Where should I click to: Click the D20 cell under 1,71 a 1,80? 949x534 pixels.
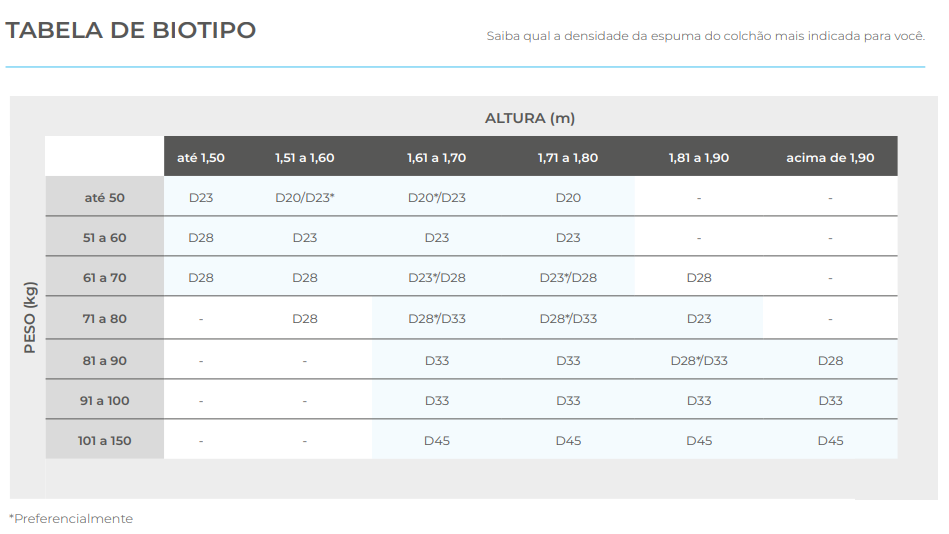click(568, 198)
